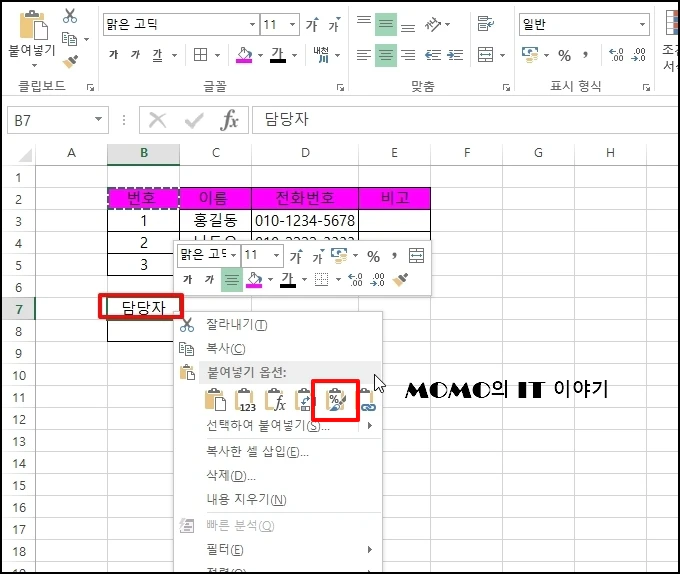The image size is (680, 574).
Task: Apply magenta fill color in the ribbon
Action: coord(244,55)
